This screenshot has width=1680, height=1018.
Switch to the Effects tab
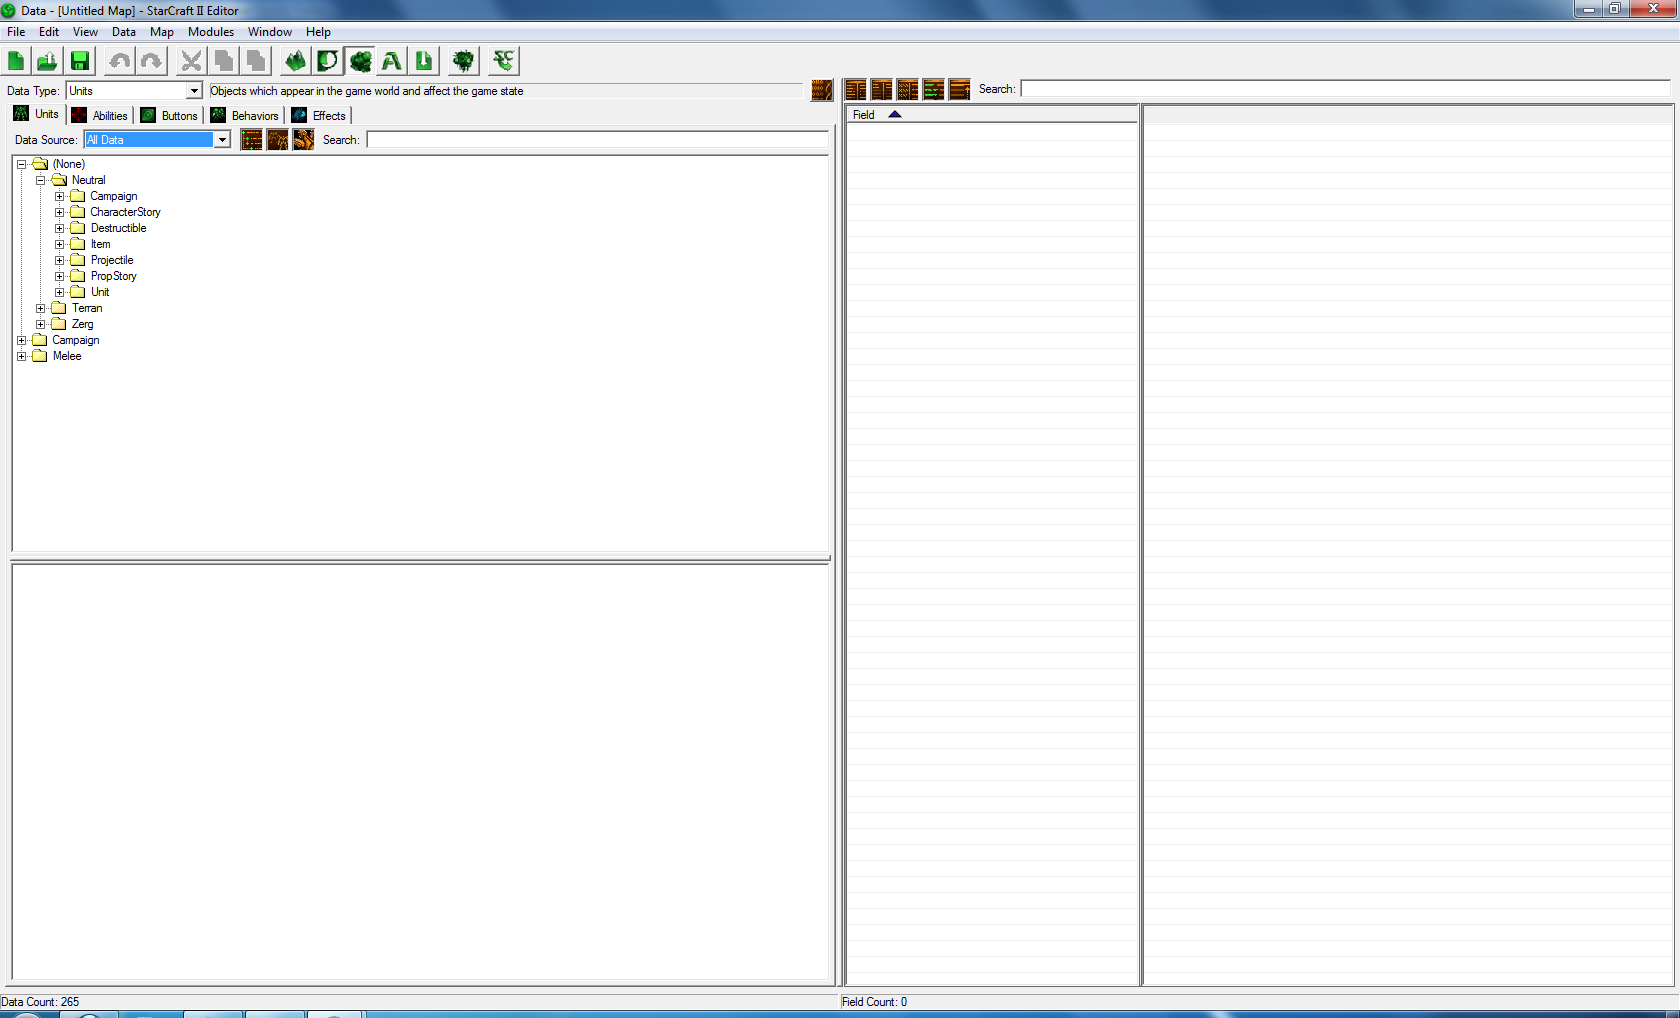click(319, 116)
